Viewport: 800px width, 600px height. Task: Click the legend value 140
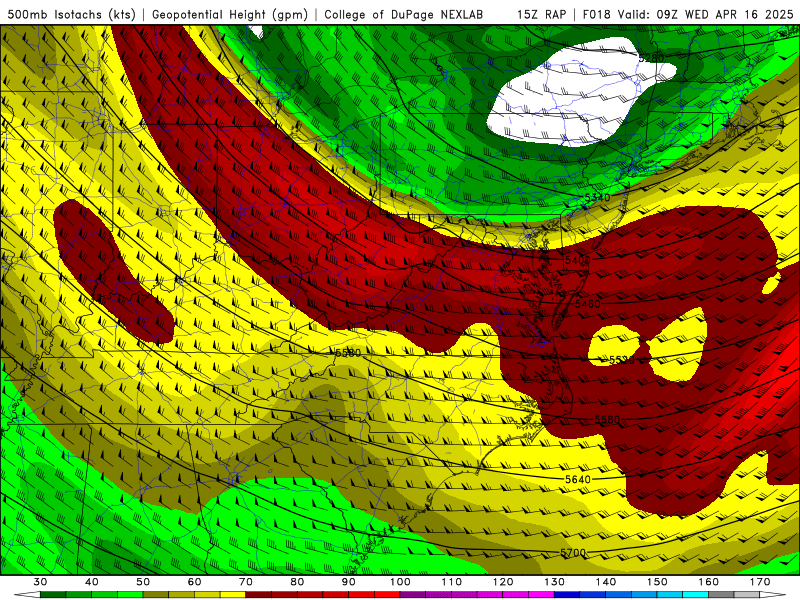pyautogui.click(x=606, y=582)
